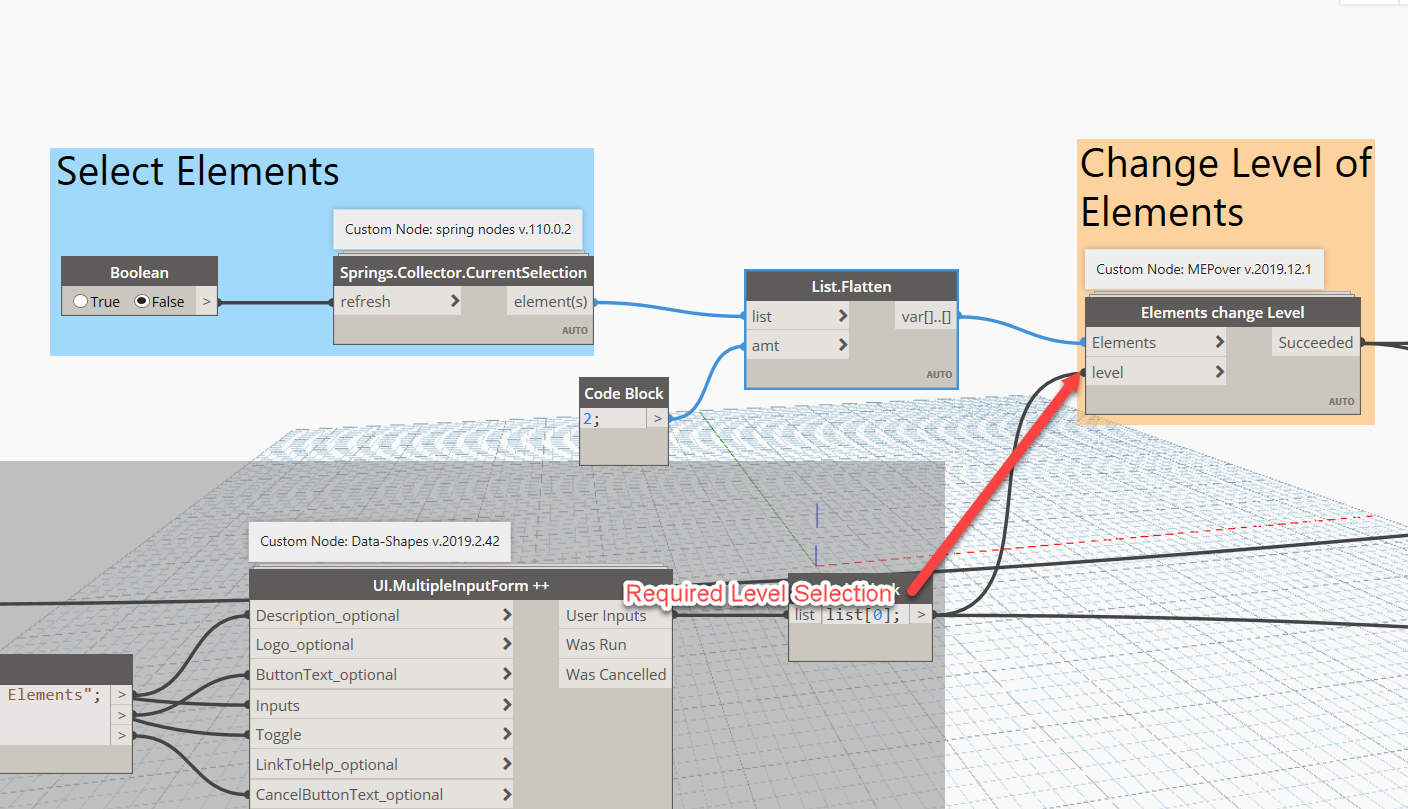1408x809 pixels.
Task: Click the "Select Elements" group title
Action: click(x=197, y=171)
